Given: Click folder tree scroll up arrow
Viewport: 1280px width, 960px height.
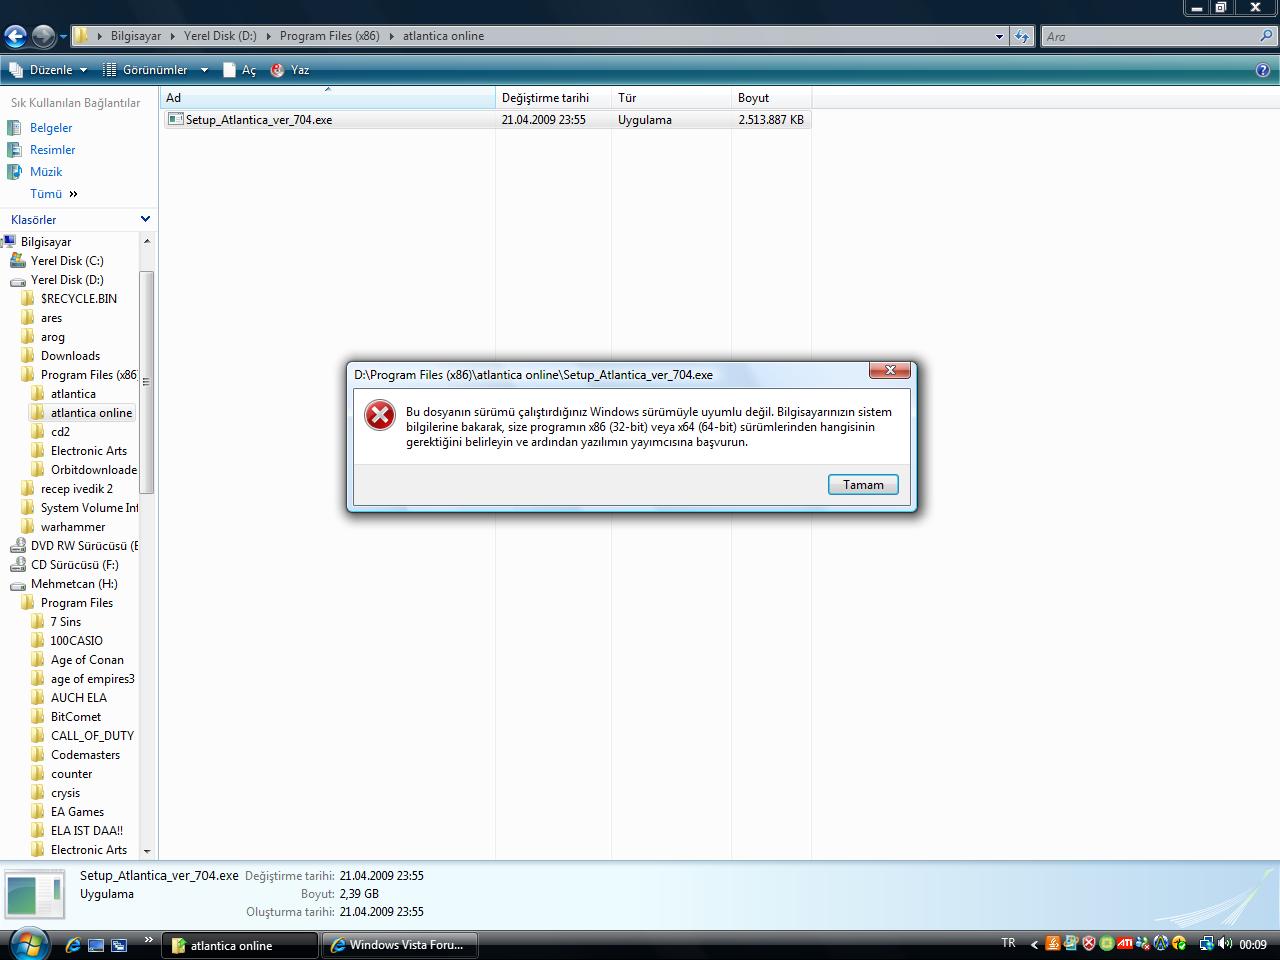Looking at the screenshot, I should pyautogui.click(x=147, y=241).
